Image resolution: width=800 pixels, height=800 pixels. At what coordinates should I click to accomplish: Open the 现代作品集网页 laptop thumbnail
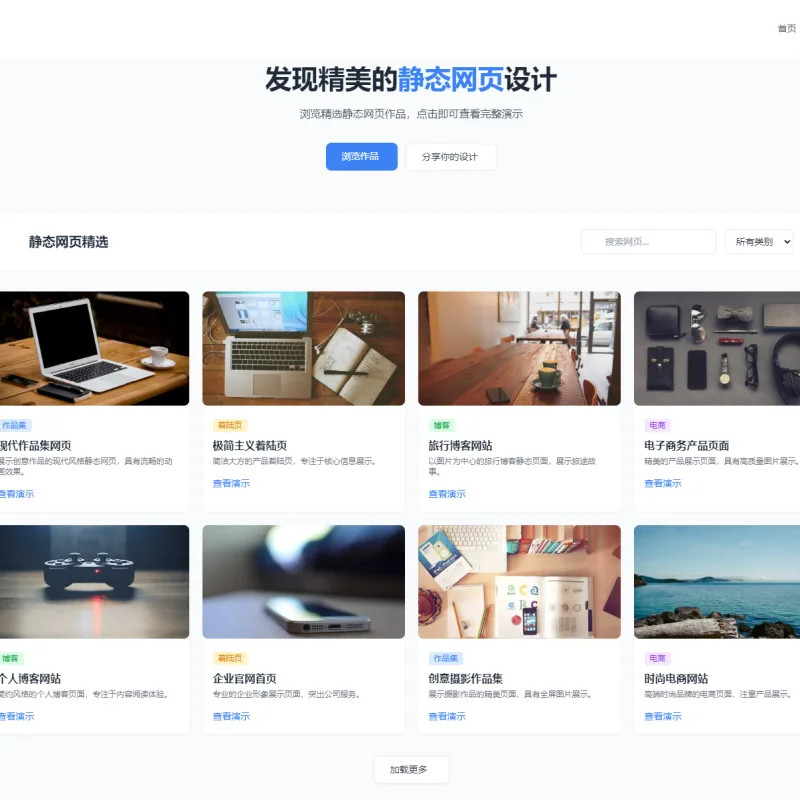pyautogui.click(x=94, y=348)
